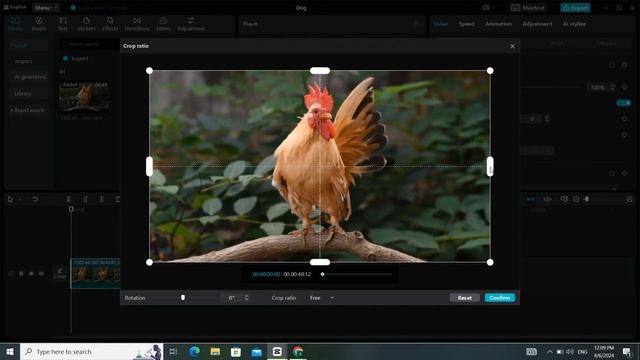This screenshot has width=640, height=360.
Task: Click the bottom-left crop corner handle
Action: (x=149, y=262)
